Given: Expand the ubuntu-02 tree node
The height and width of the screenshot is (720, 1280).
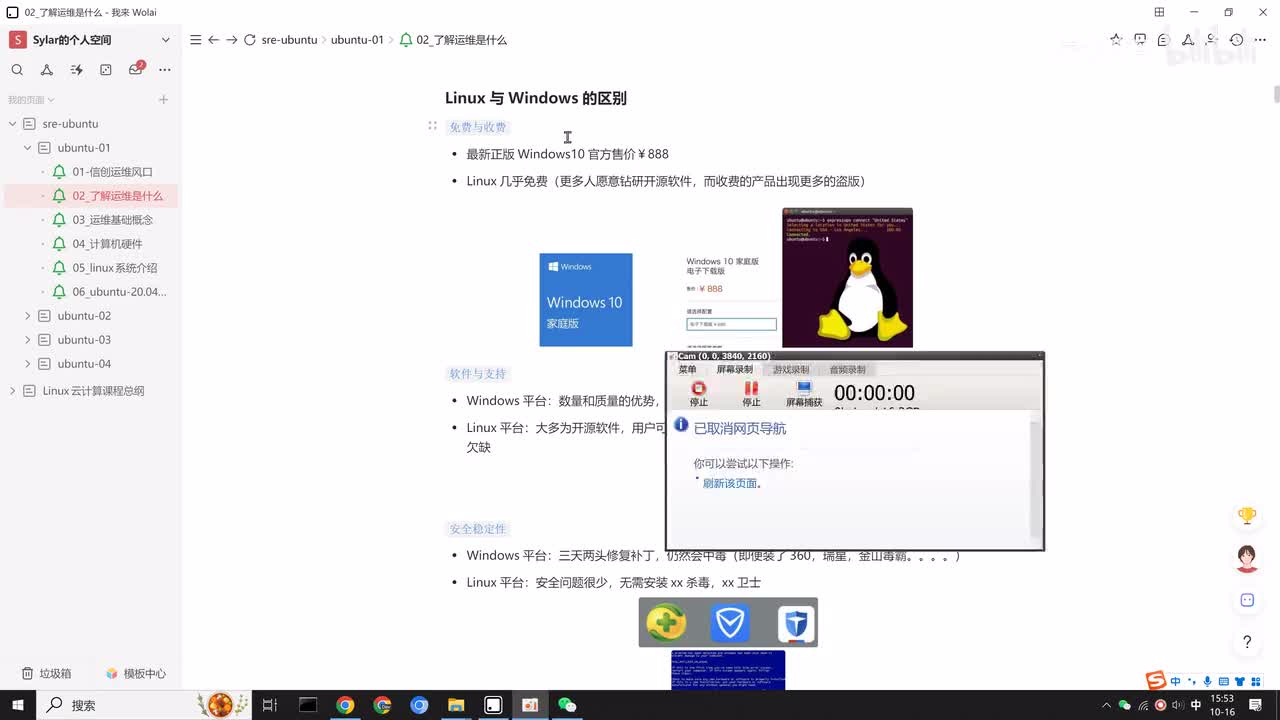Looking at the screenshot, I should (27, 316).
